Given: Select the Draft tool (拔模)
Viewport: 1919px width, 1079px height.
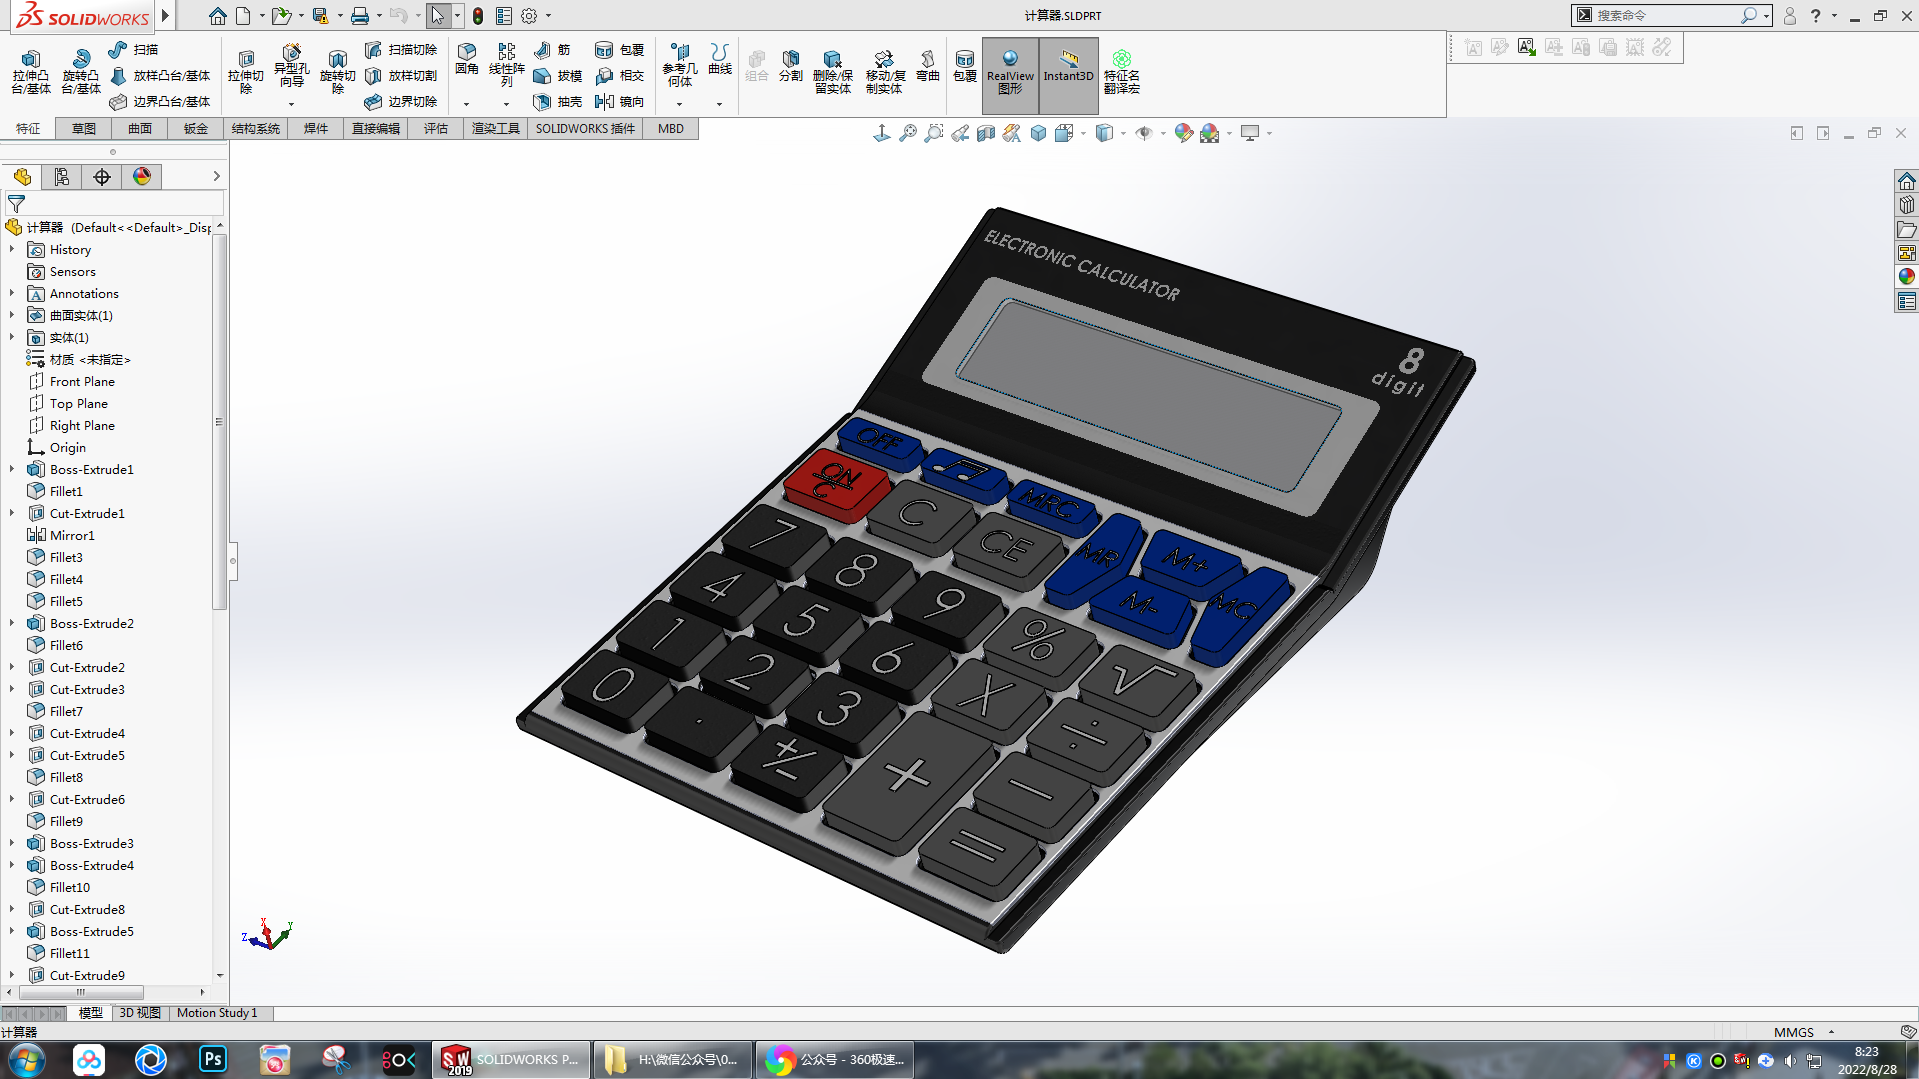Looking at the screenshot, I should pyautogui.click(x=558, y=75).
